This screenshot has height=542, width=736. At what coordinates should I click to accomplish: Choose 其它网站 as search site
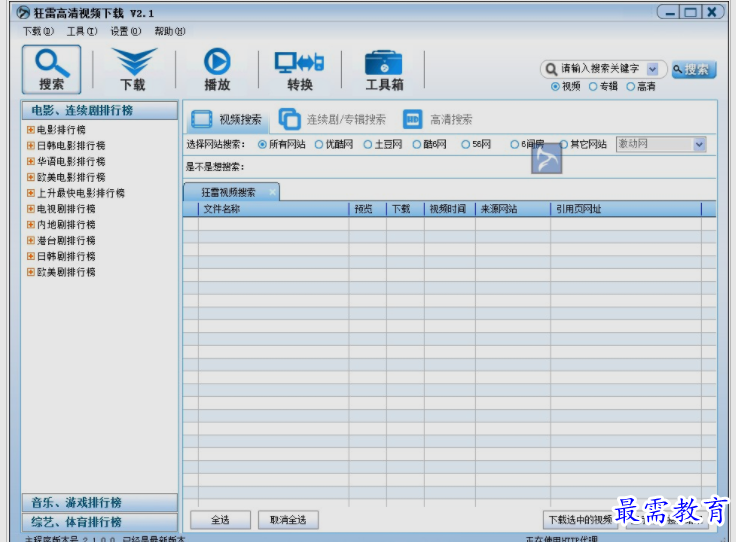[x=564, y=145]
